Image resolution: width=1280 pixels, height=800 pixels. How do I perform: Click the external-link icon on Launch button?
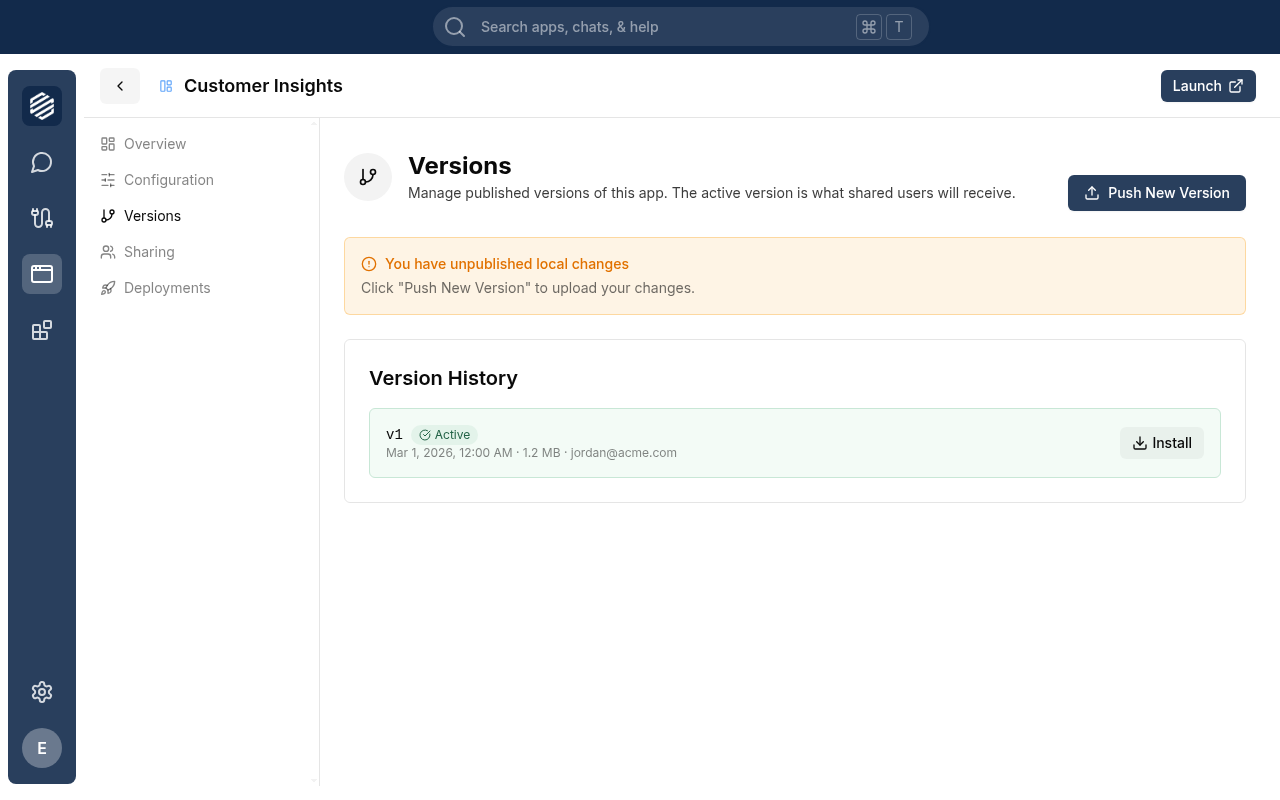(x=1236, y=86)
